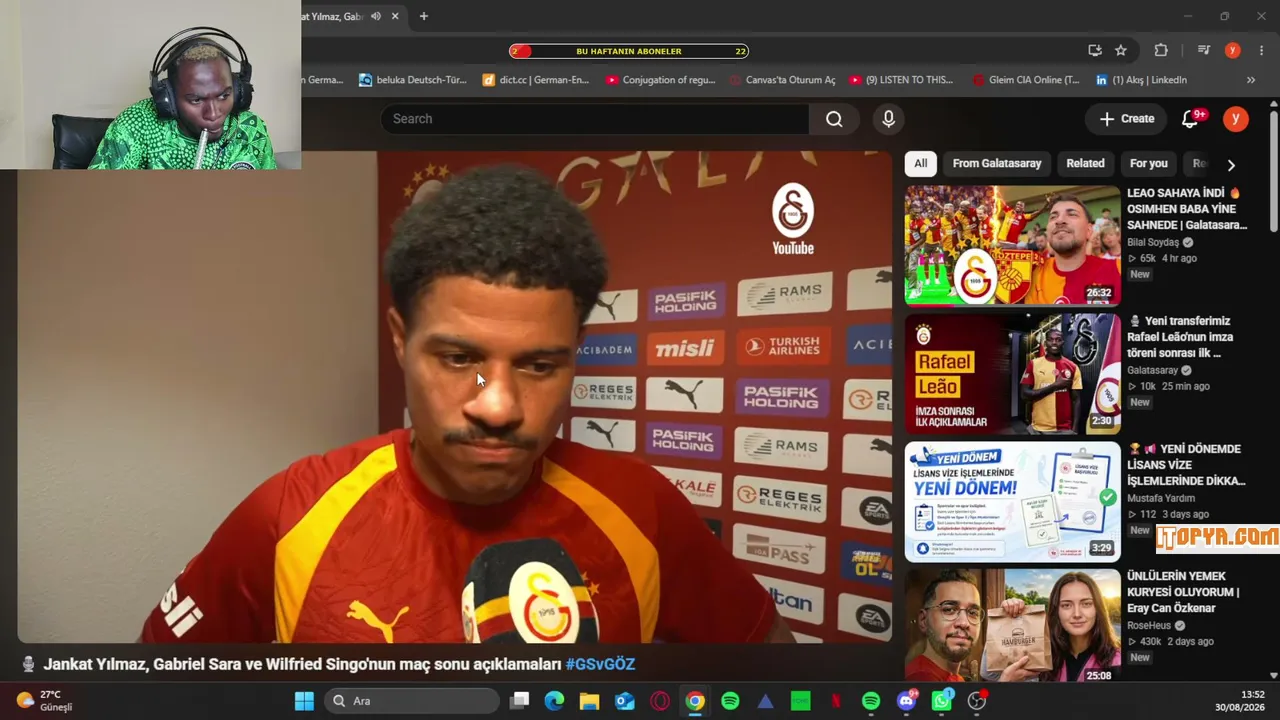1280x720 pixels.
Task: Close the Jankat Yılmaz YouTube tab
Action: click(395, 16)
